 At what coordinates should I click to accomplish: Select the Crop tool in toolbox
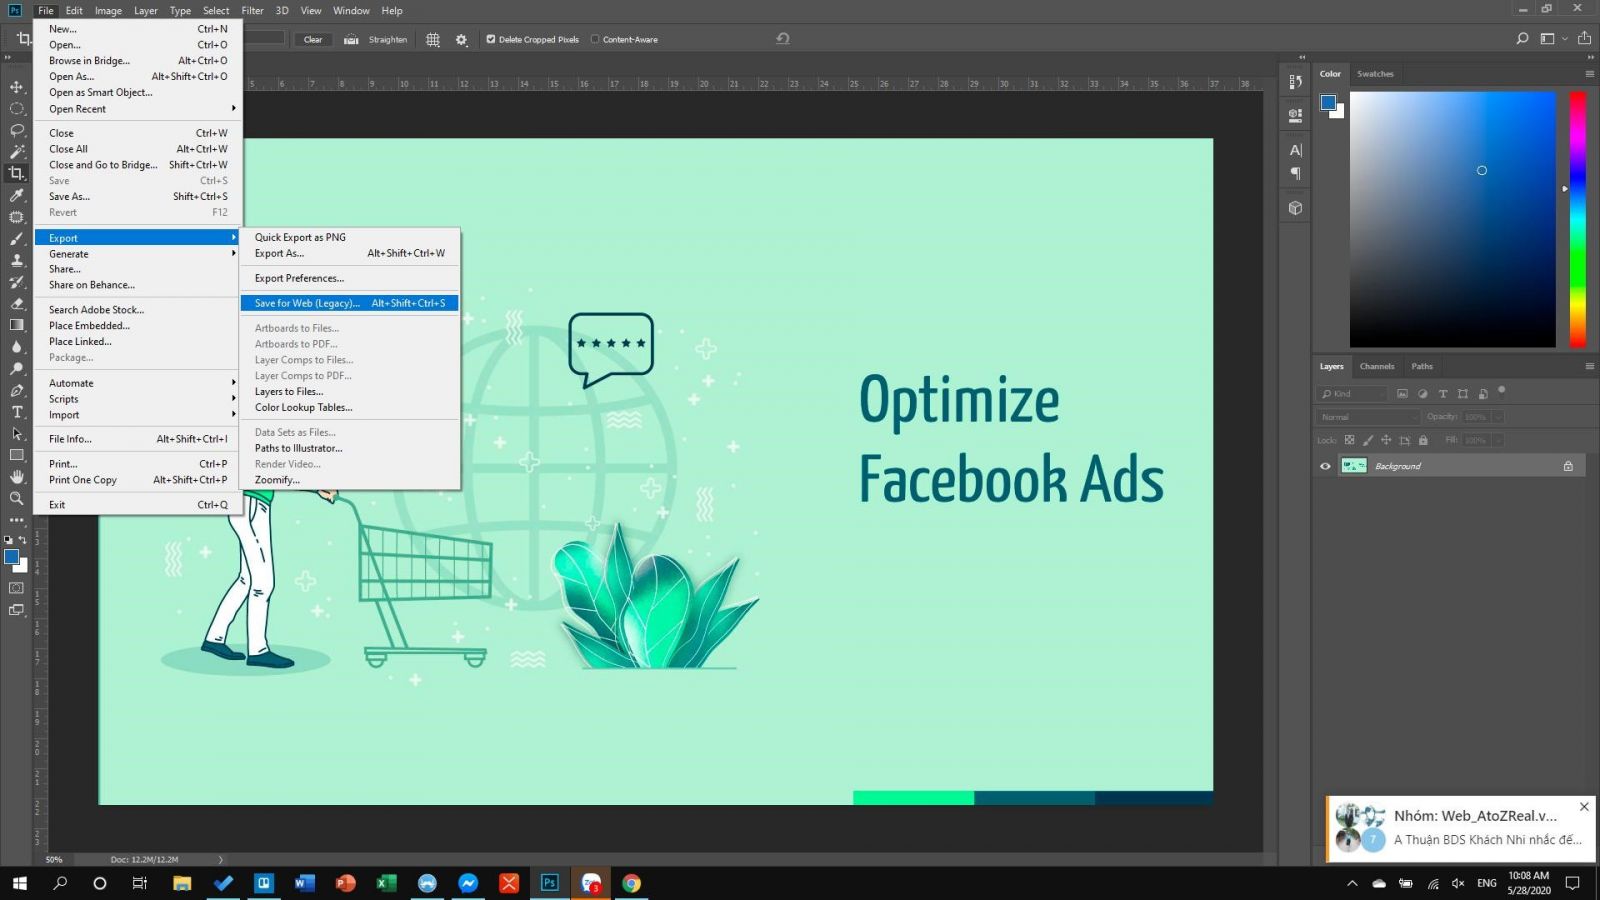(x=16, y=173)
